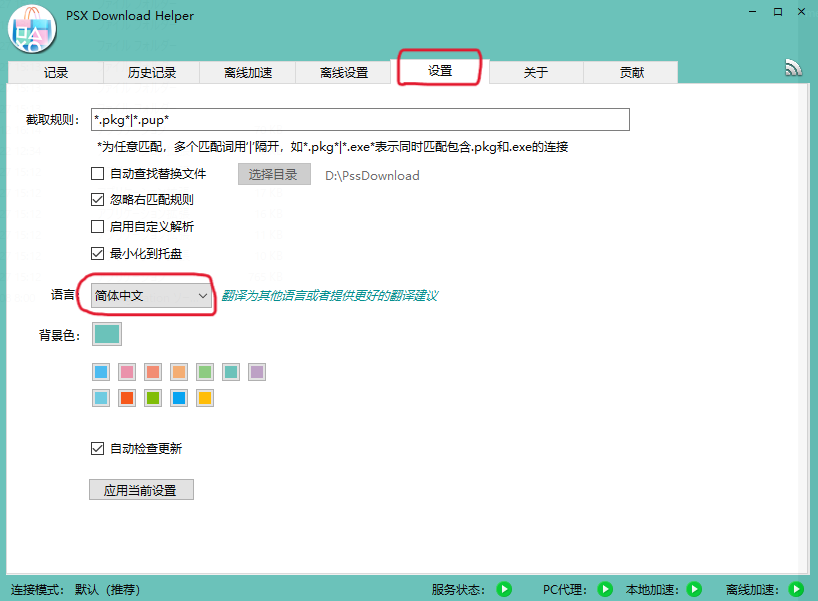Click the offline acceleration status icon
The width and height of the screenshot is (818, 601).
(x=796, y=589)
